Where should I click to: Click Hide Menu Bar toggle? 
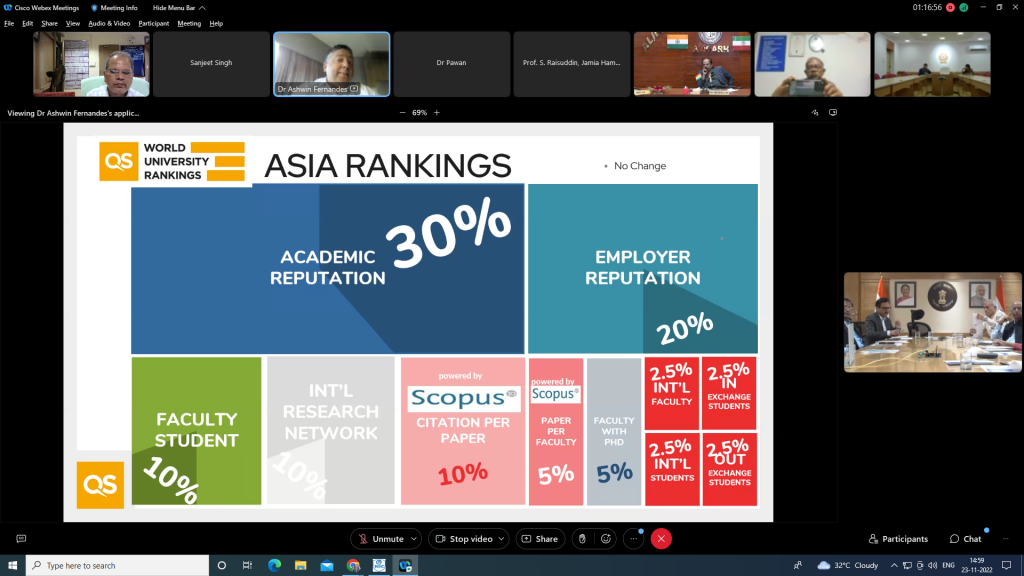[179, 8]
